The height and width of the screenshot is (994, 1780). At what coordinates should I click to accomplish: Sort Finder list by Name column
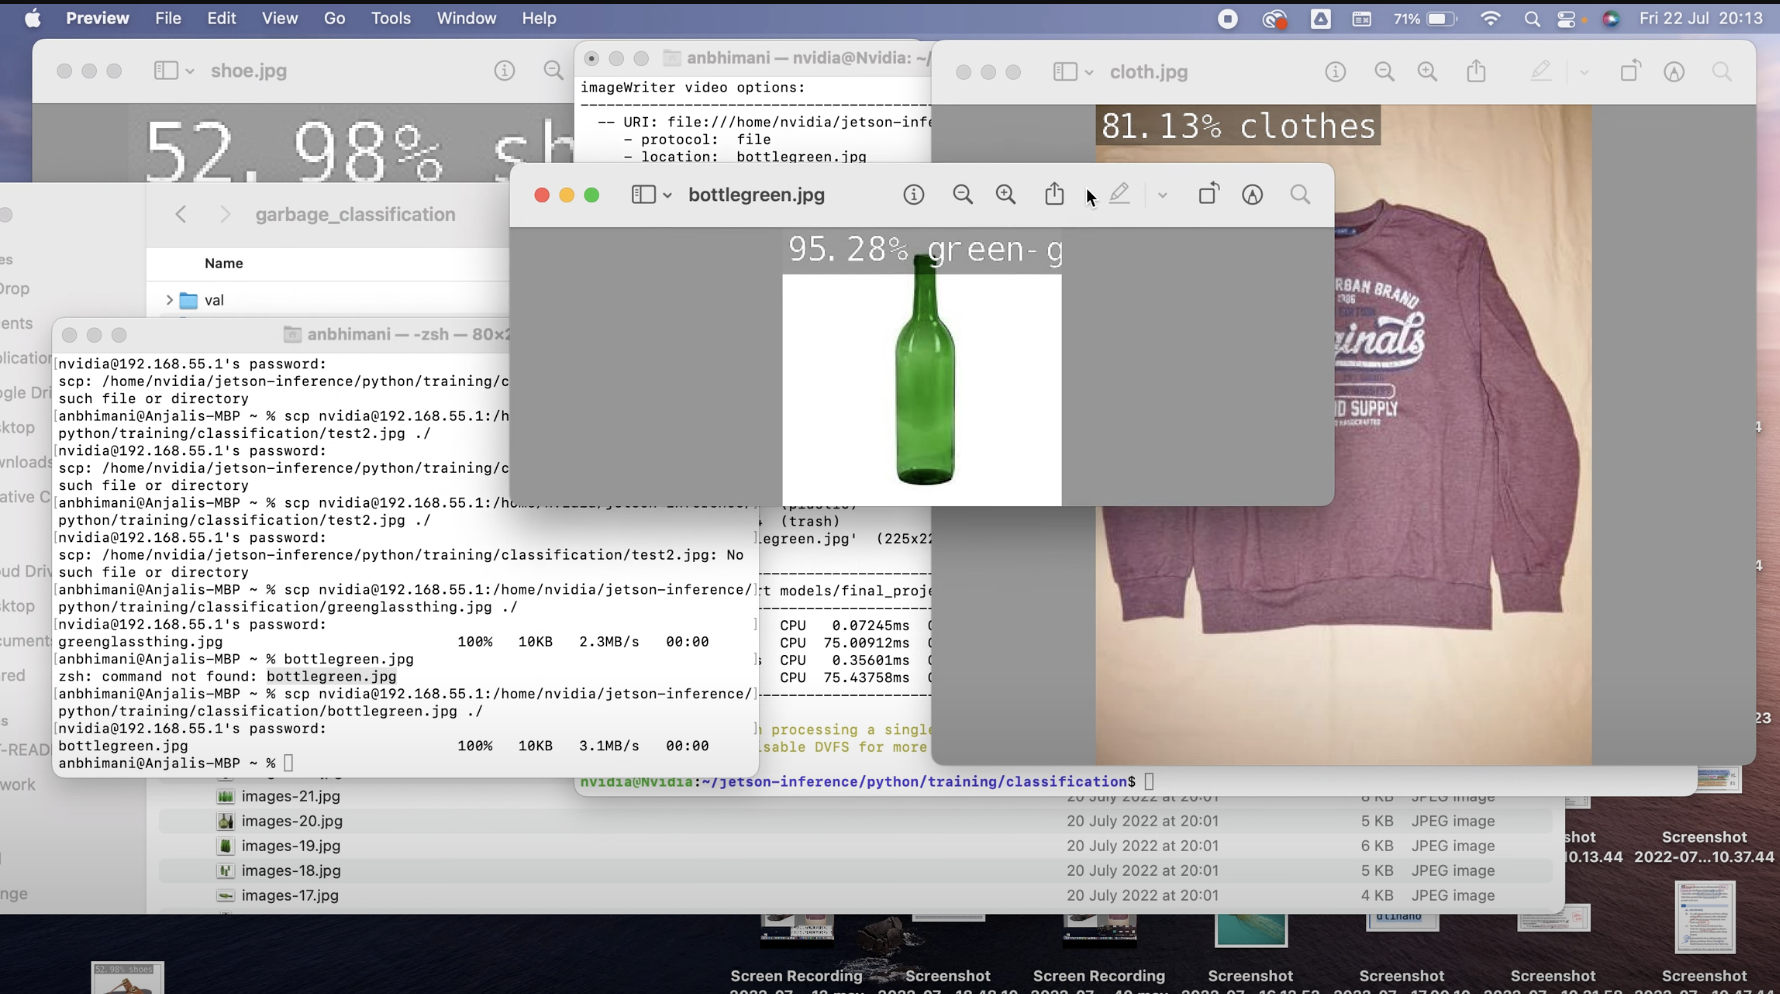click(x=224, y=263)
